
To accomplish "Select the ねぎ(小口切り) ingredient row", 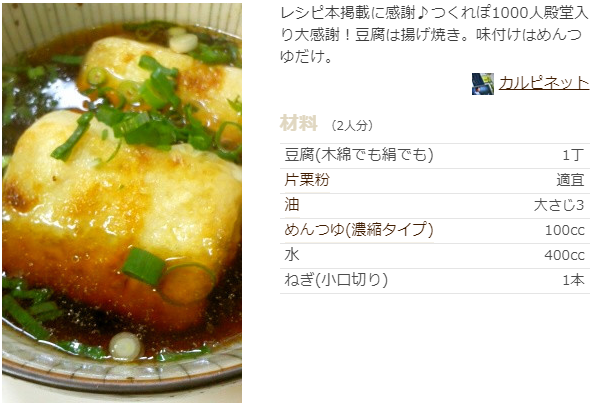I will (x=435, y=280).
